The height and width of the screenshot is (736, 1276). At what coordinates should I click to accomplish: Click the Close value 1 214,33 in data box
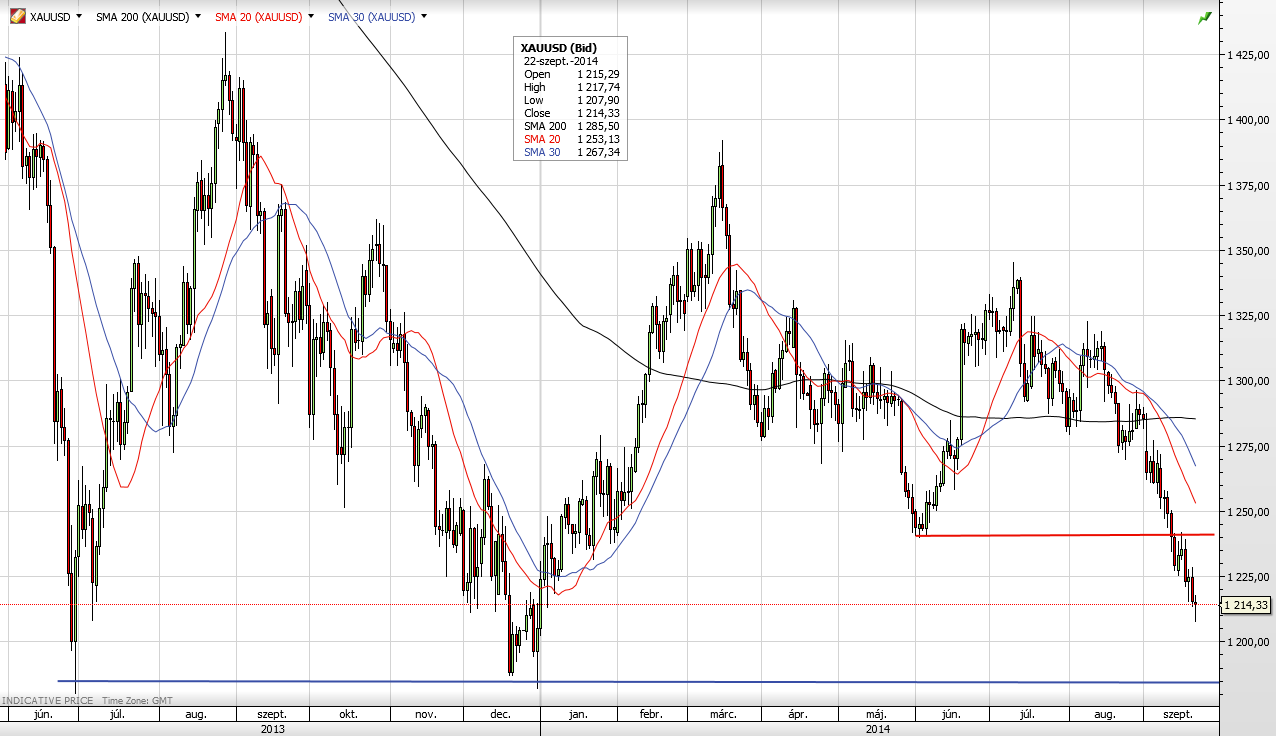pyautogui.click(x=598, y=113)
